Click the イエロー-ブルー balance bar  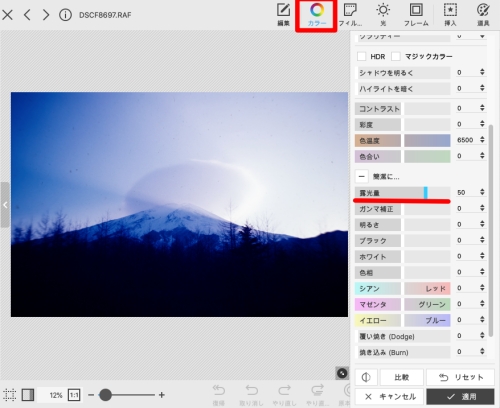[x=403, y=320]
